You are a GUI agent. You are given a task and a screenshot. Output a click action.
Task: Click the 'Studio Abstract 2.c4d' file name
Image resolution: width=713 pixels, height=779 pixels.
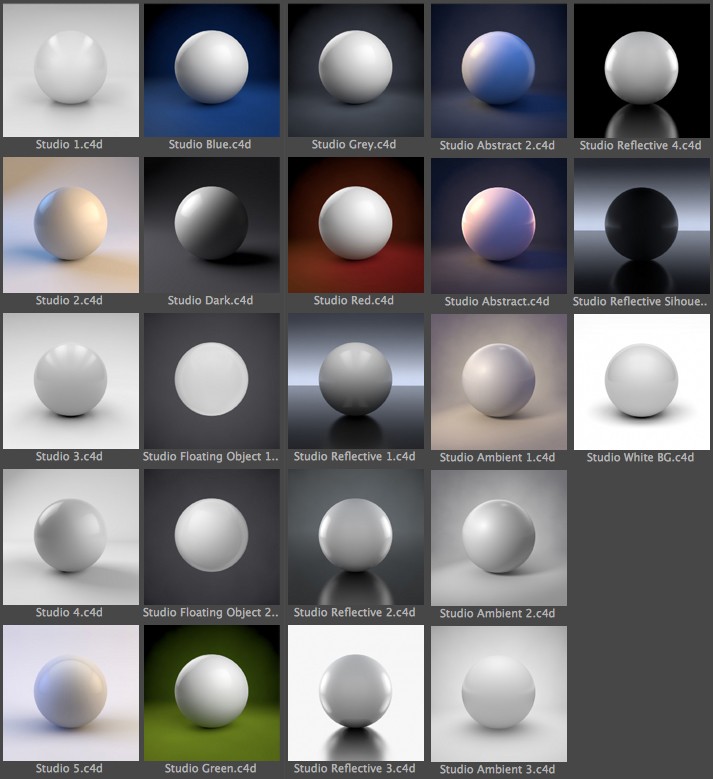[497, 146]
